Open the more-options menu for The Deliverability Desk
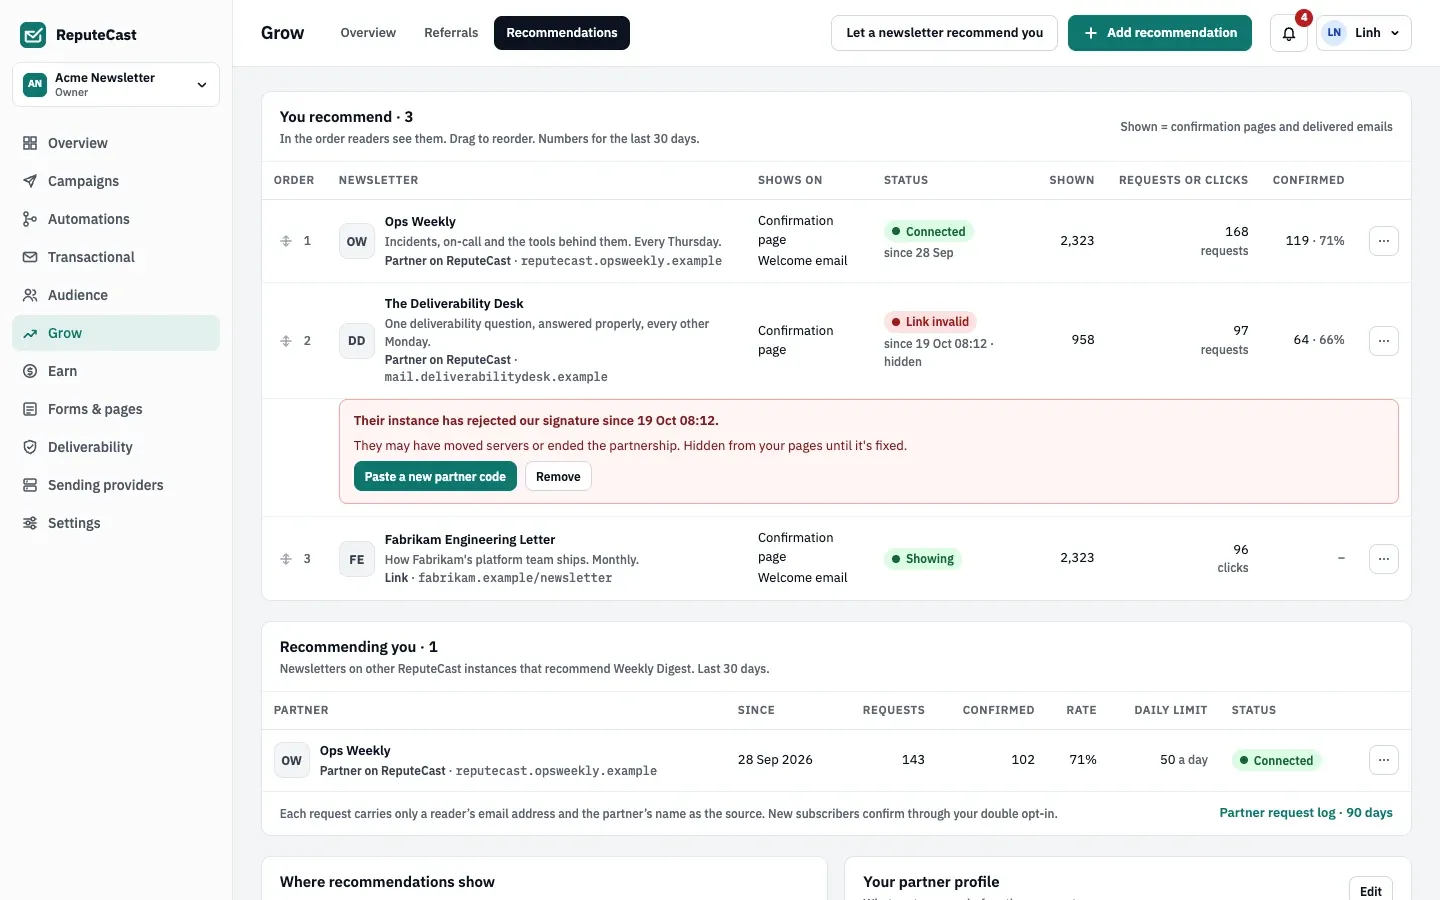The width and height of the screenshot is (1440, 900). click(x=1383, y=341)
